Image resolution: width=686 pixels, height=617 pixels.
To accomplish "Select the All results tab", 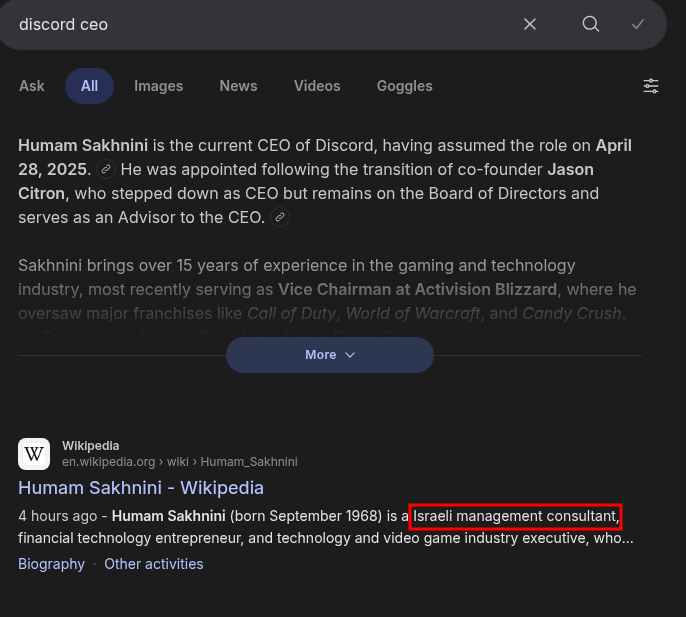I will click(x=89, y=86).
